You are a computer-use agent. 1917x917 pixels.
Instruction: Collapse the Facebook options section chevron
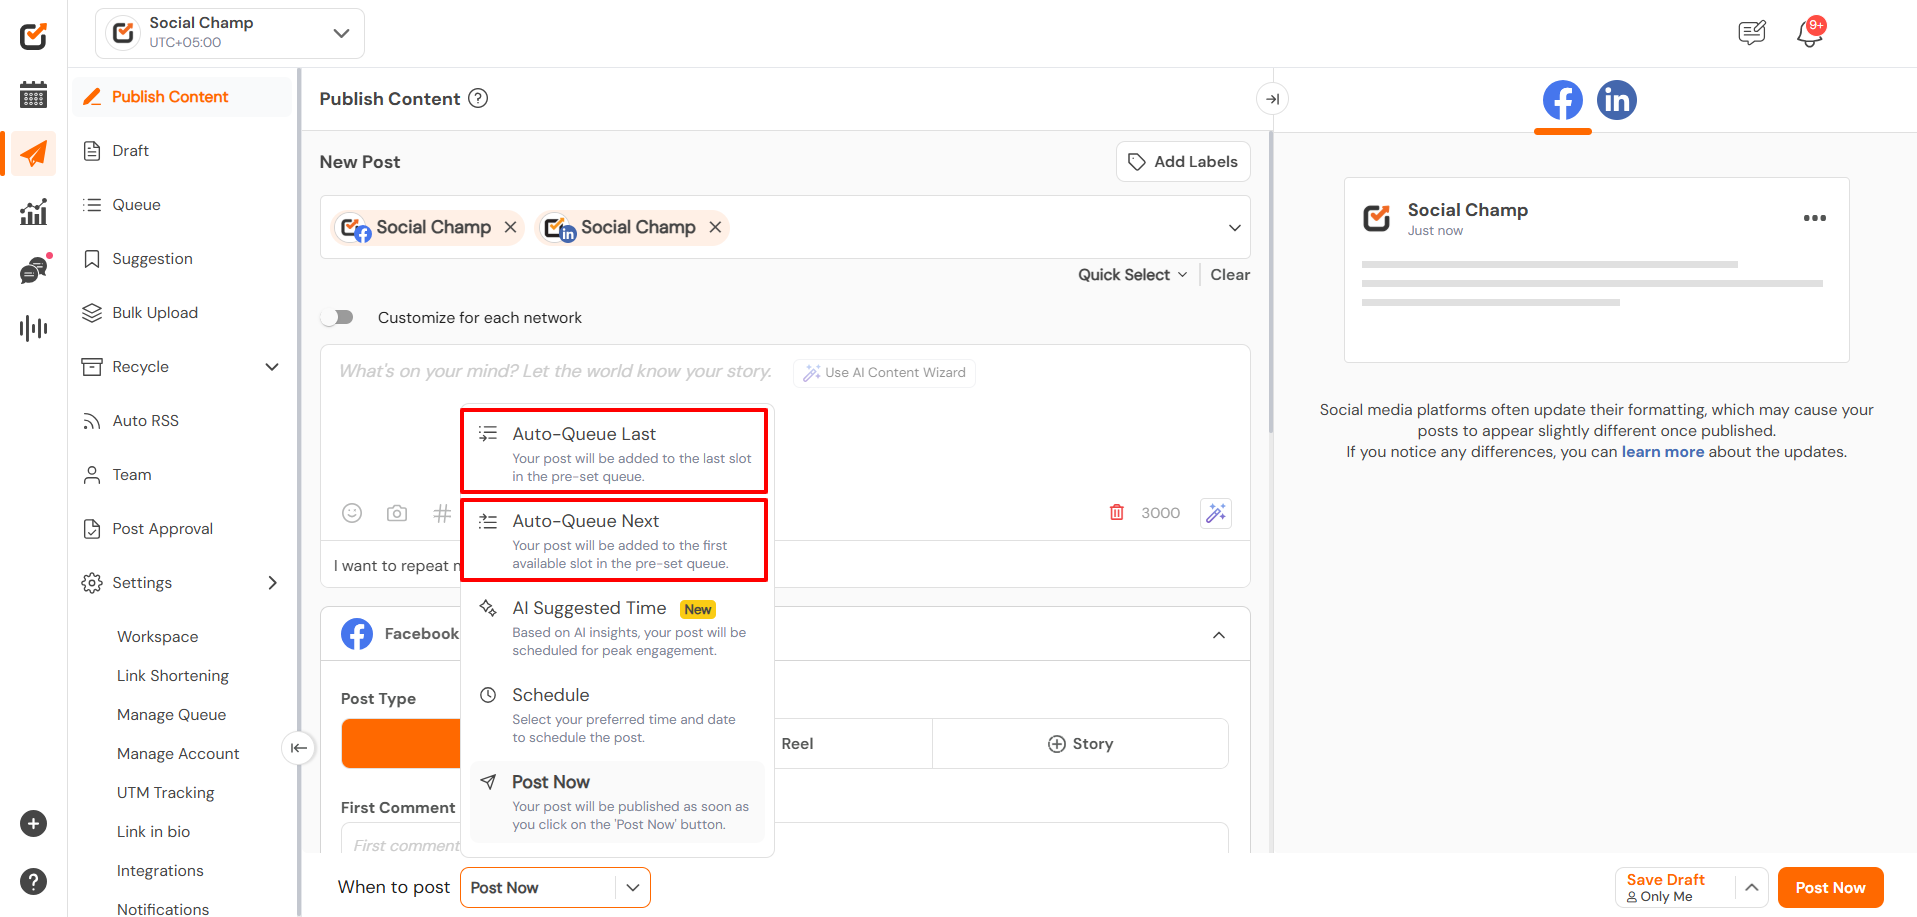coord(1219,635)
